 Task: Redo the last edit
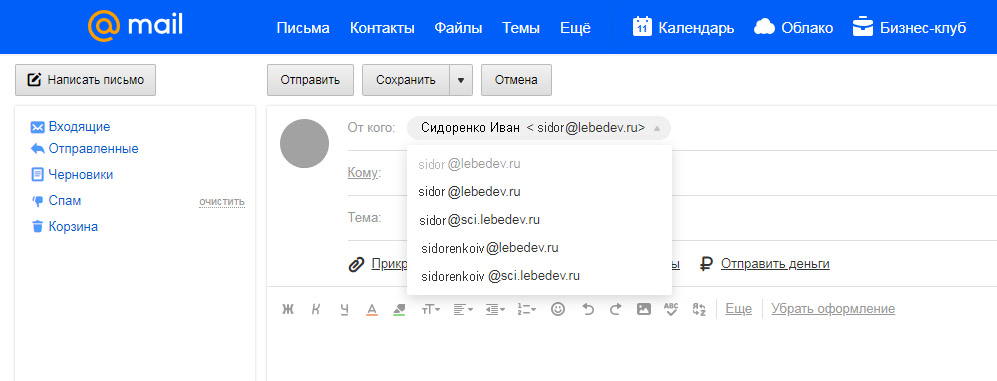(615, 309)
